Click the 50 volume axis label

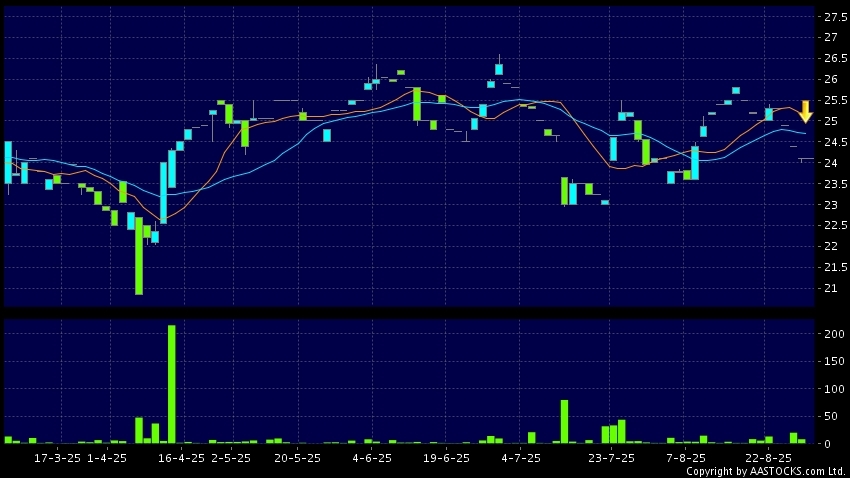click(x=830, y=417)
